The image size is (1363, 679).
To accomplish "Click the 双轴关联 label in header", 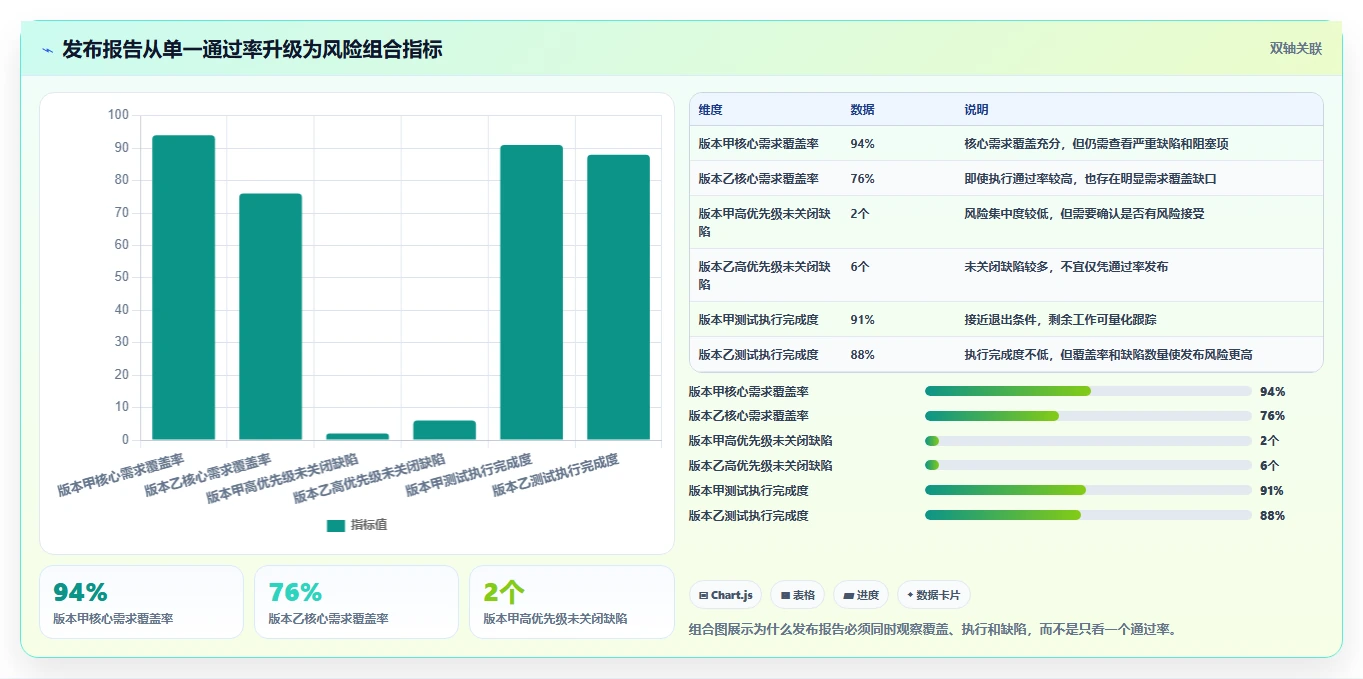I will click(1296, 49).
